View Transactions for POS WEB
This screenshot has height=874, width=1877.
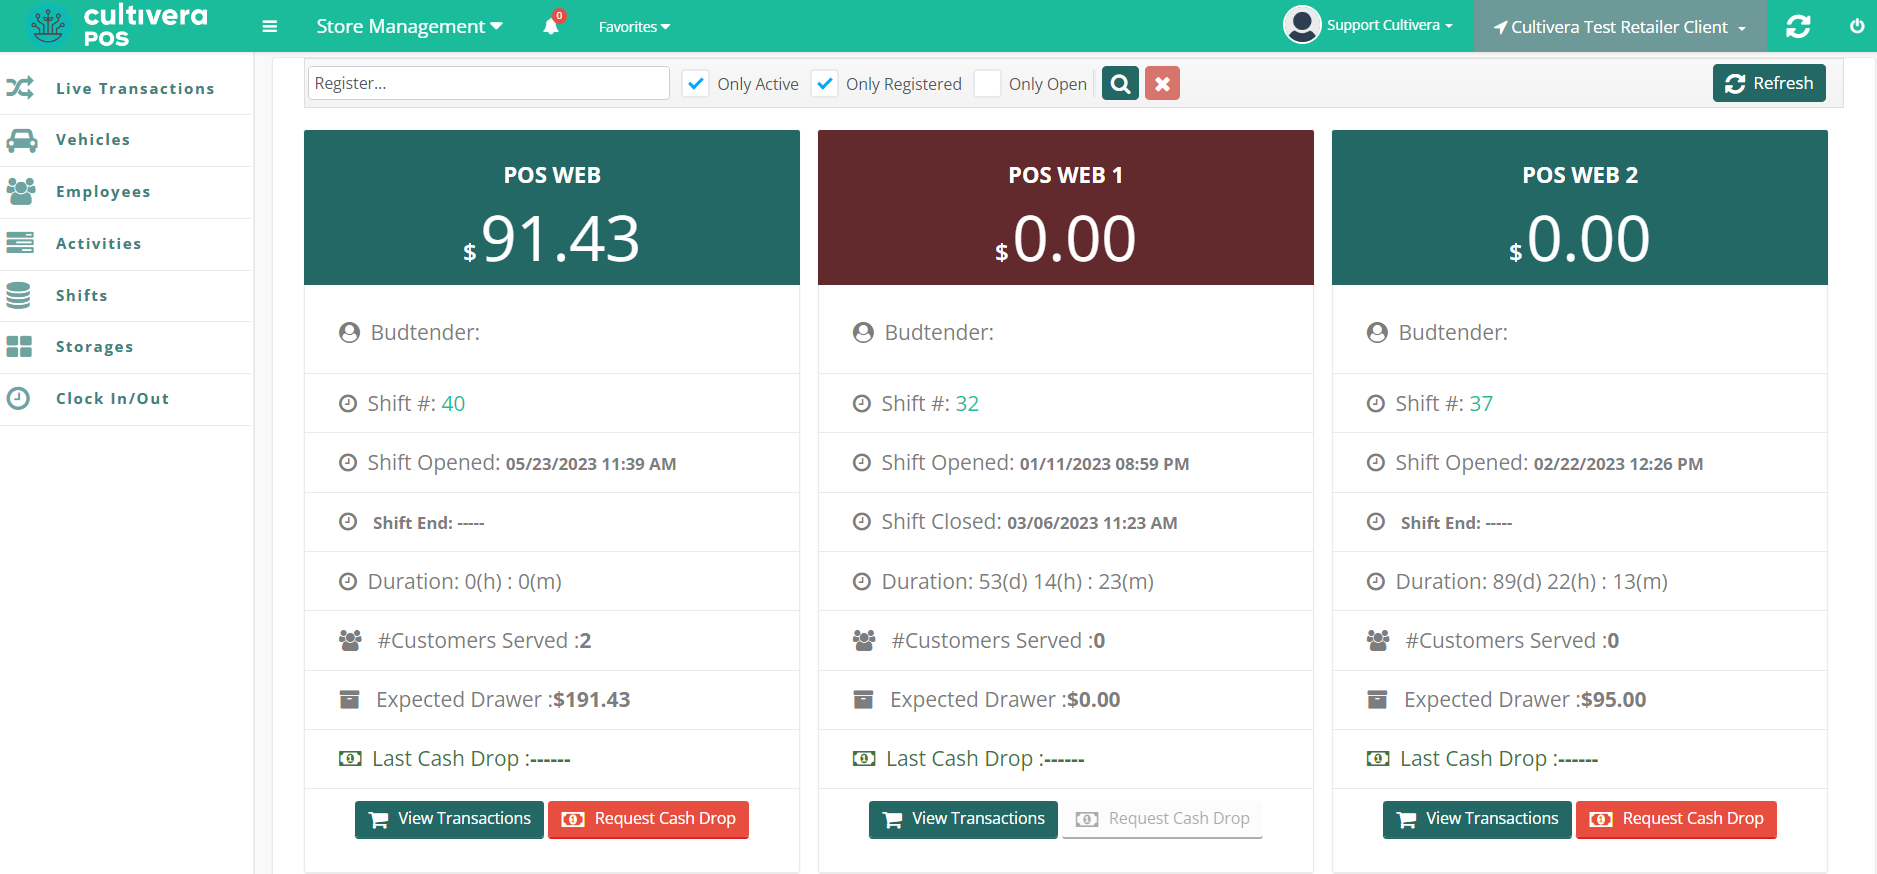450,819
